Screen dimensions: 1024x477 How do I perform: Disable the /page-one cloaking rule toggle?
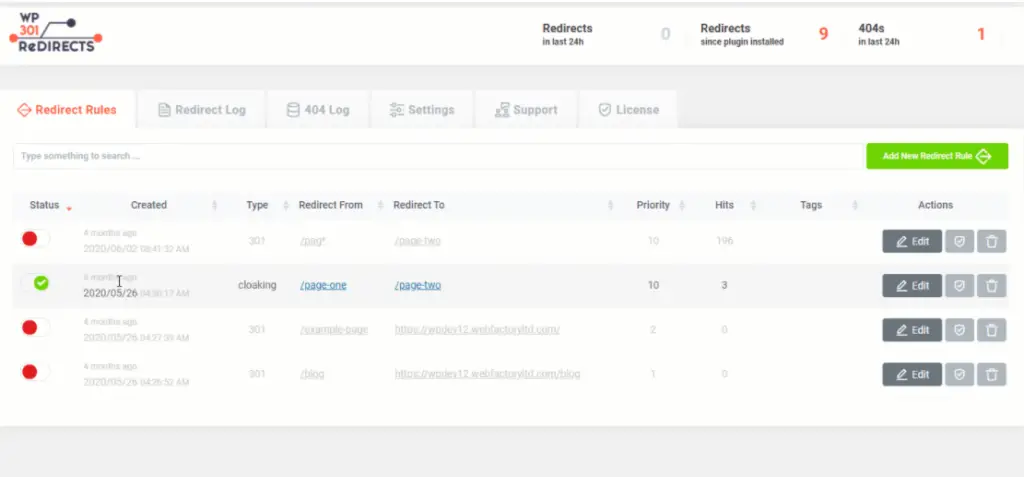coord(35,284)
